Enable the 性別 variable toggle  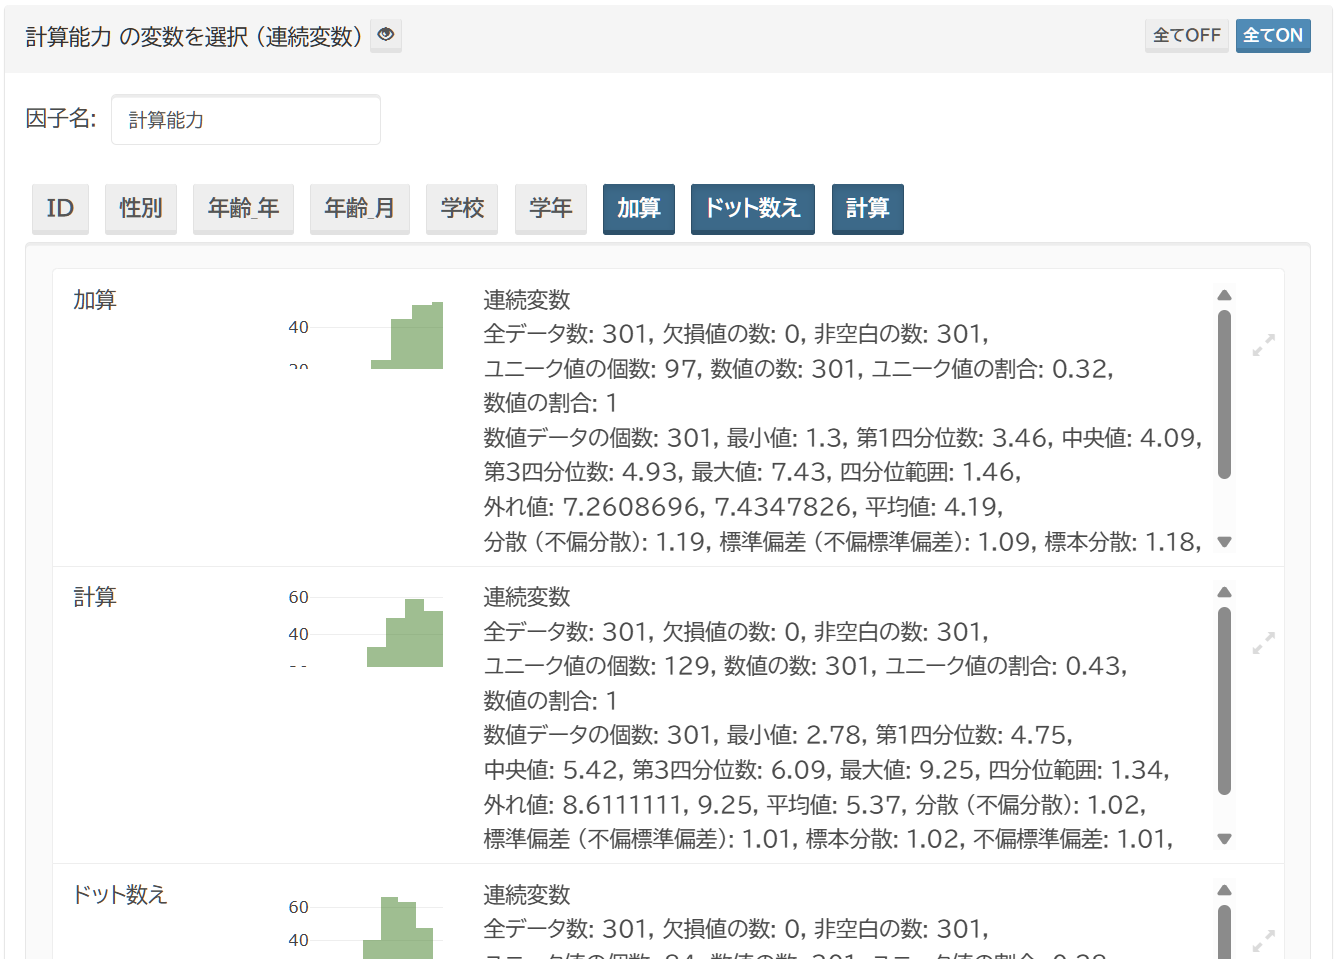[x=141, y=209]
